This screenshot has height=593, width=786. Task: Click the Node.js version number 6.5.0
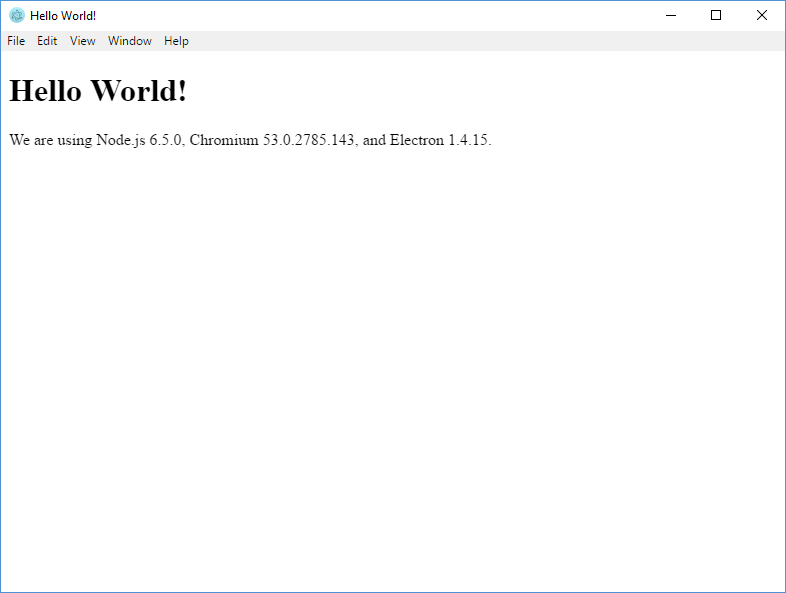[166, 140]
